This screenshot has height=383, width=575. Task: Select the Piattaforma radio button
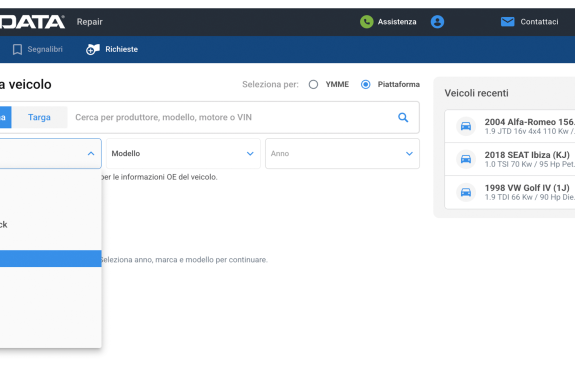point(365,85)
